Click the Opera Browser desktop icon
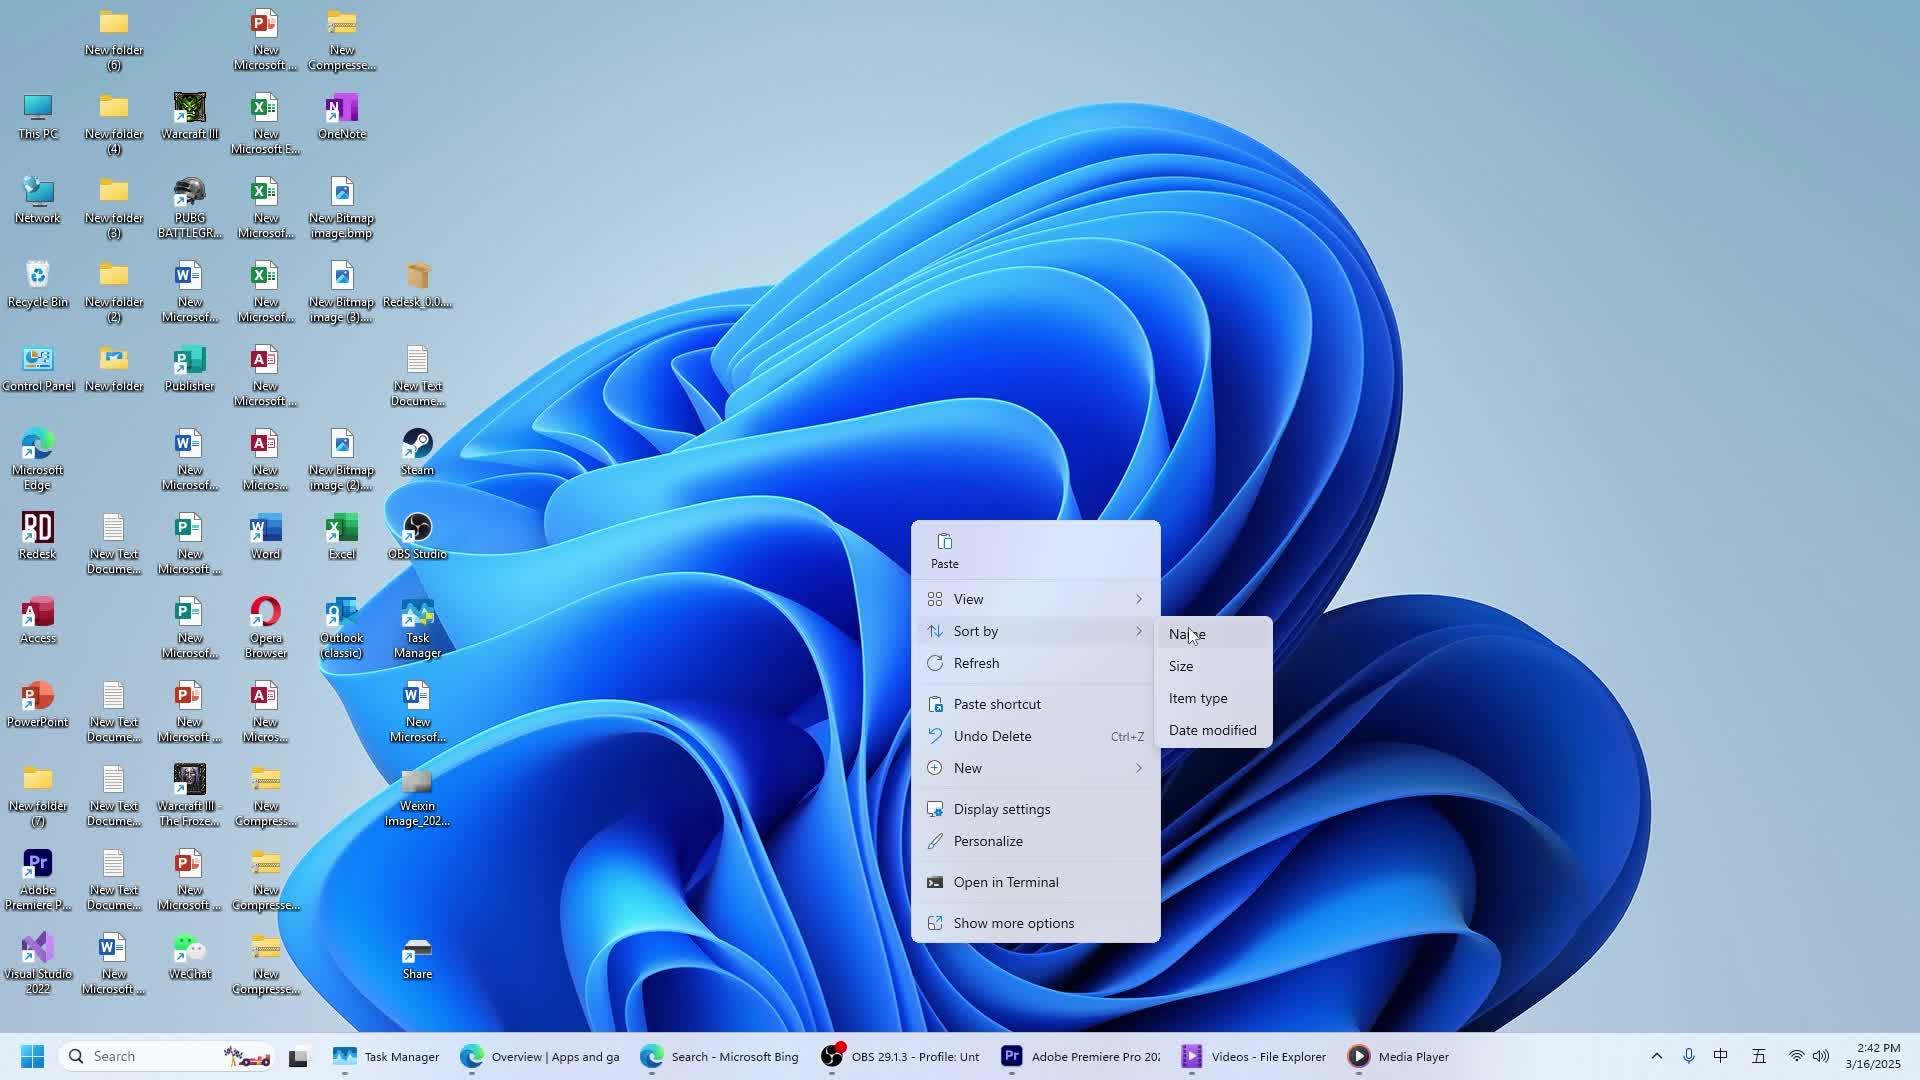The image size is (1920, 1080). pos(265,613)
